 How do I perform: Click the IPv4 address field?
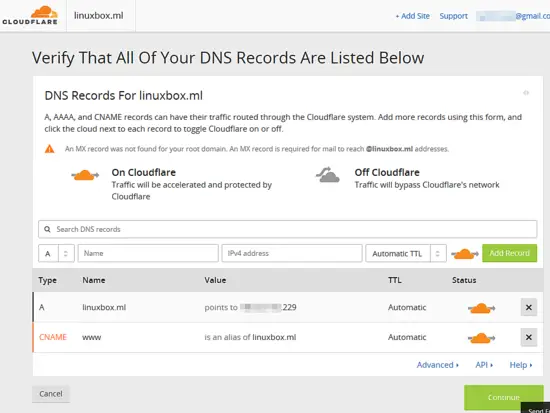click(x=292, y=253)
